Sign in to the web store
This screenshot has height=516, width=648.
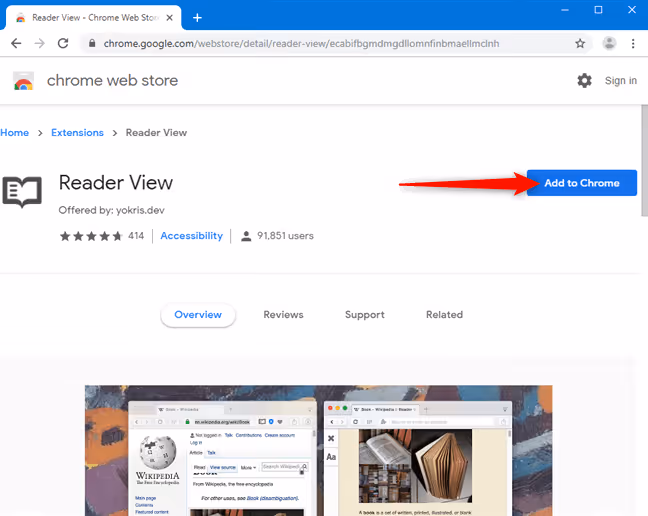[x=621, y=81]
